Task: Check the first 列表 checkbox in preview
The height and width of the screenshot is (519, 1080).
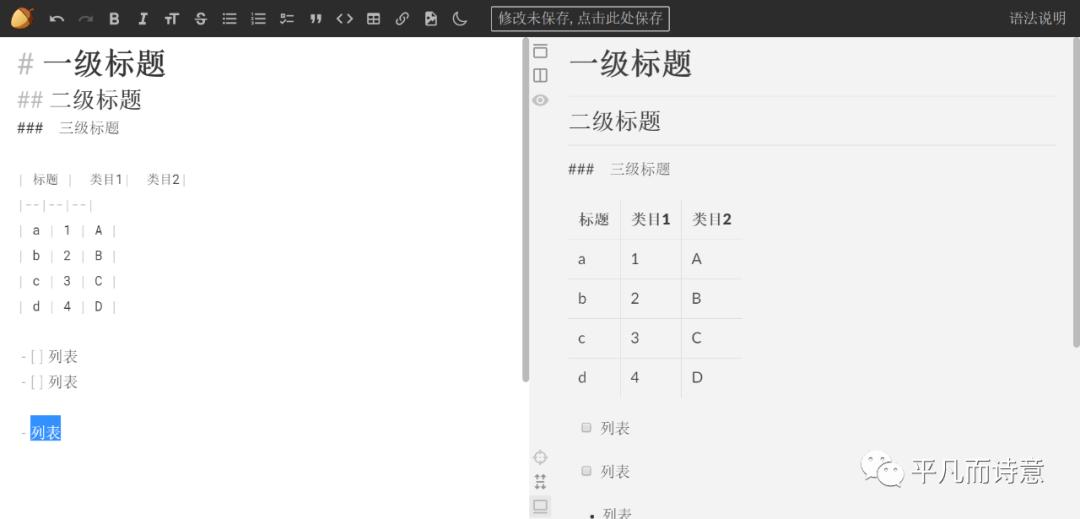Action: click(x=586, y=427)
